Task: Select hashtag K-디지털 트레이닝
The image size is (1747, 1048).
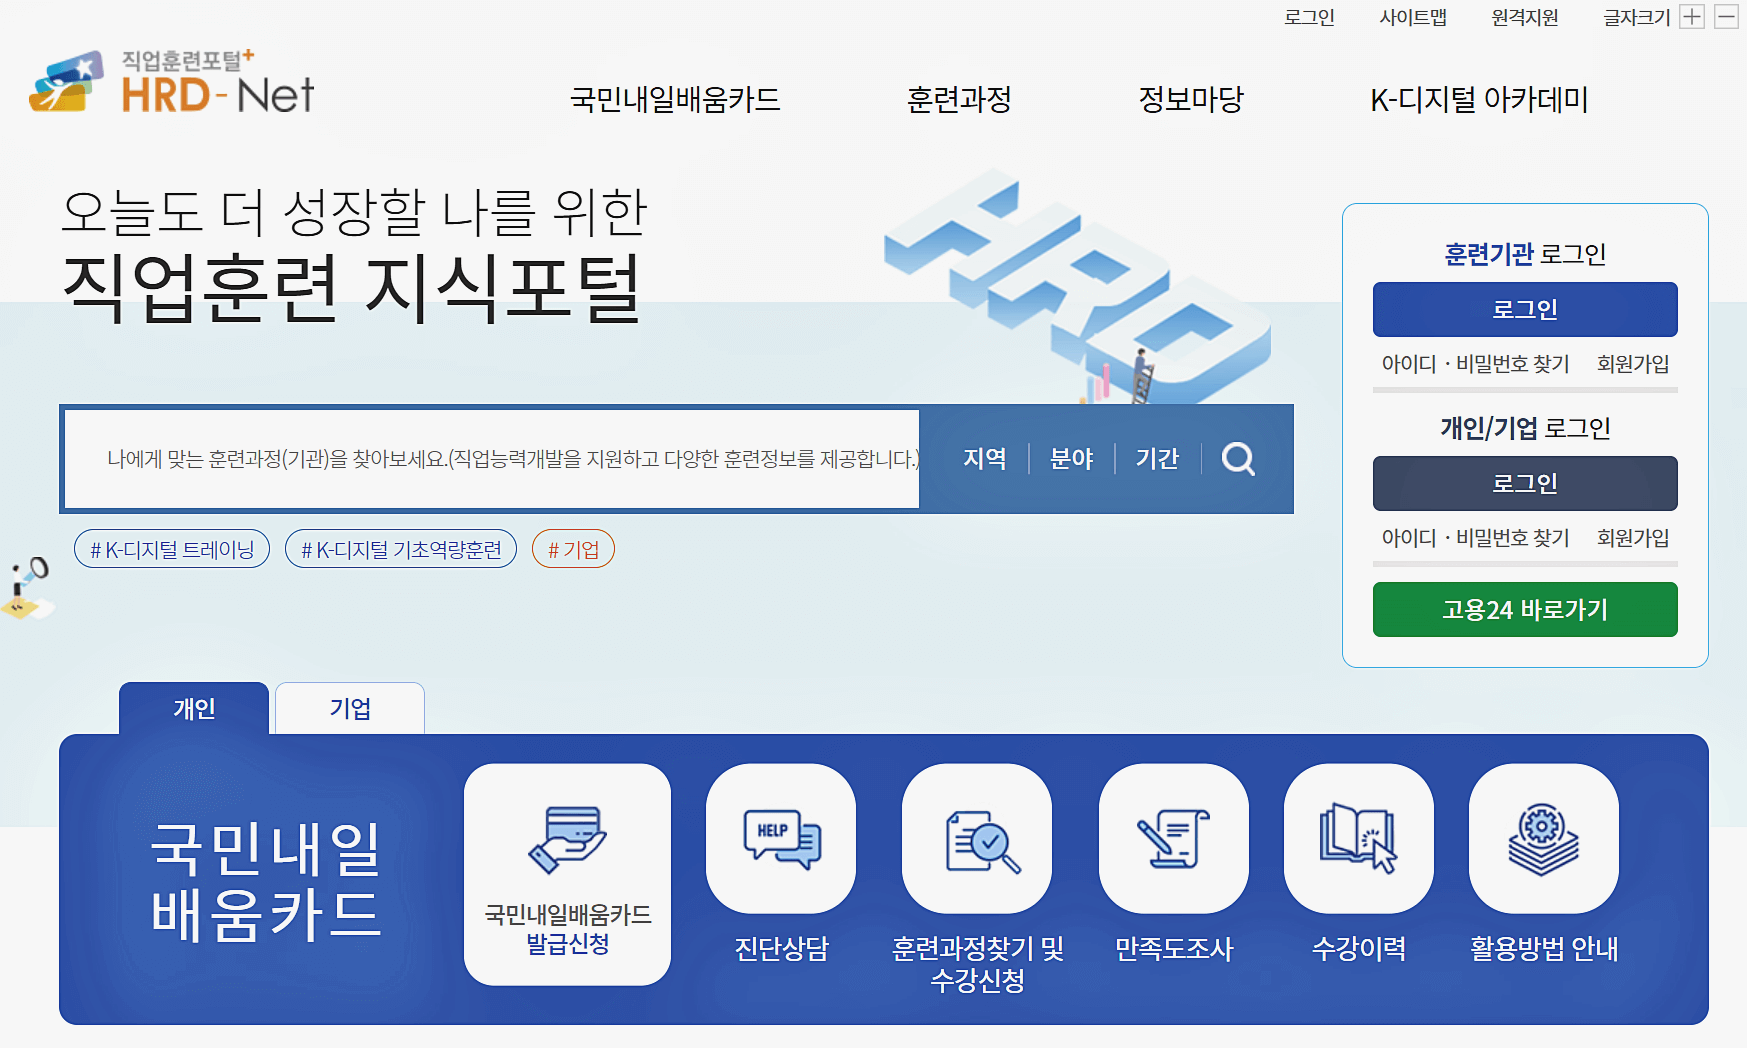Action: 172,549
